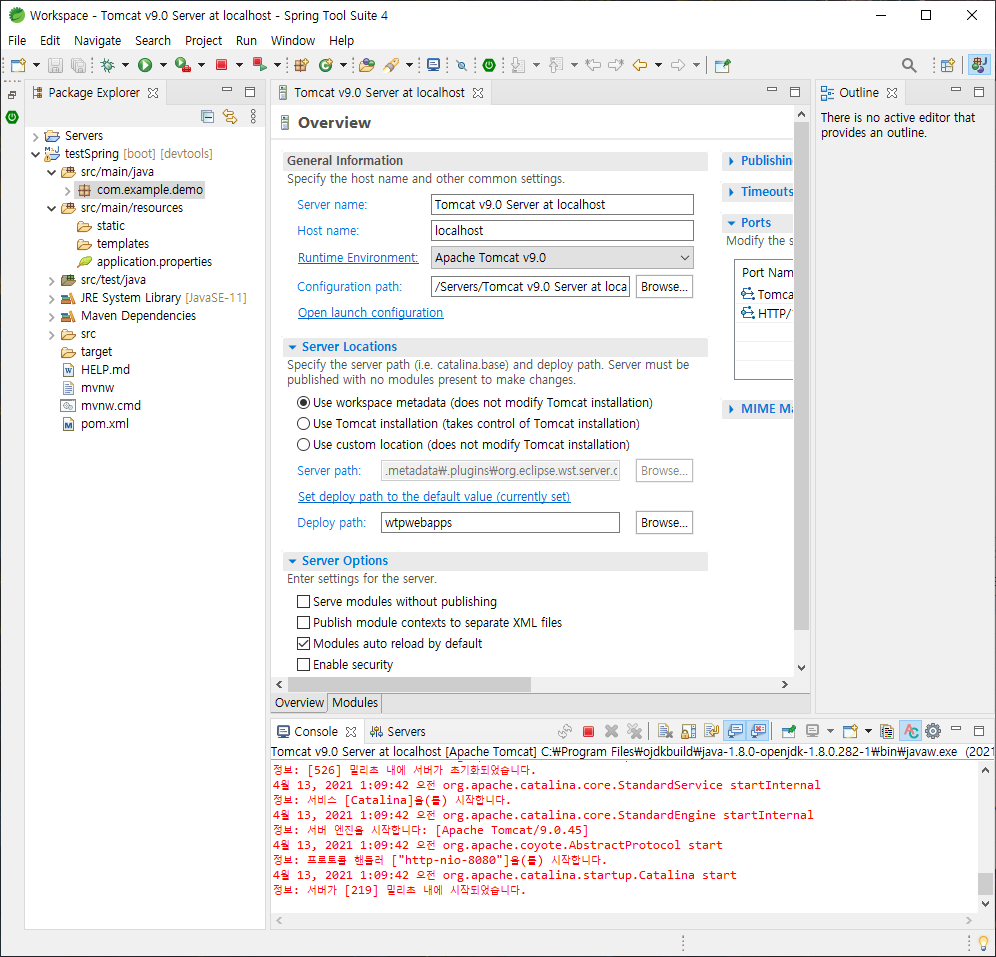Check the 'Enable security' checkbox
996x957 pixels.
pos(304,664)
